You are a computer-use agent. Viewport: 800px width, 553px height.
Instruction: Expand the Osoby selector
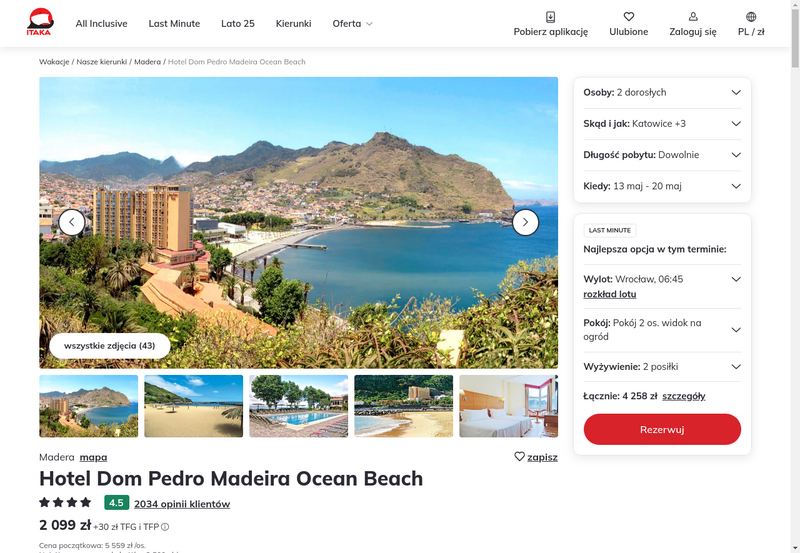click(x=662, y=92)
